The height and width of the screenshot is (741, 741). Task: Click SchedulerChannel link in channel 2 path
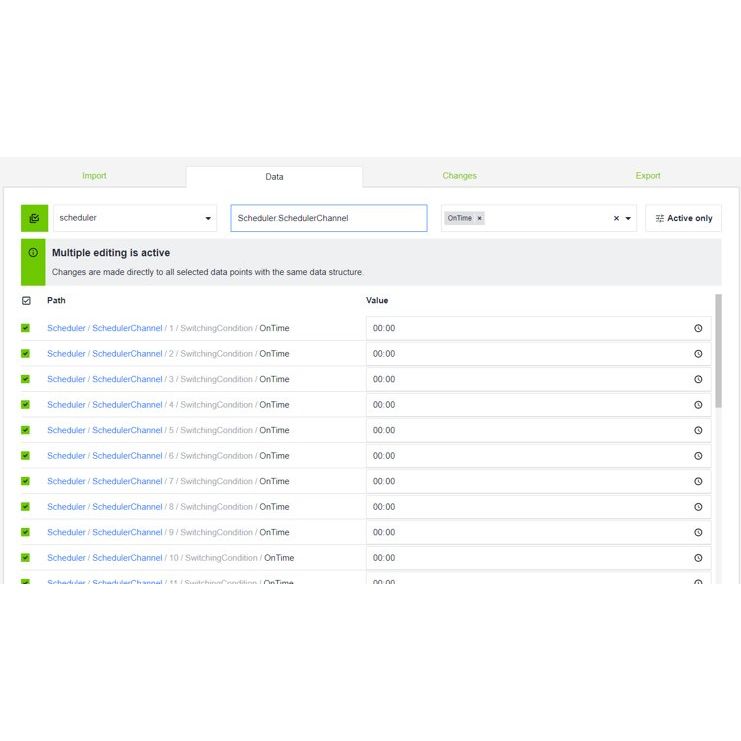[127, 353]
